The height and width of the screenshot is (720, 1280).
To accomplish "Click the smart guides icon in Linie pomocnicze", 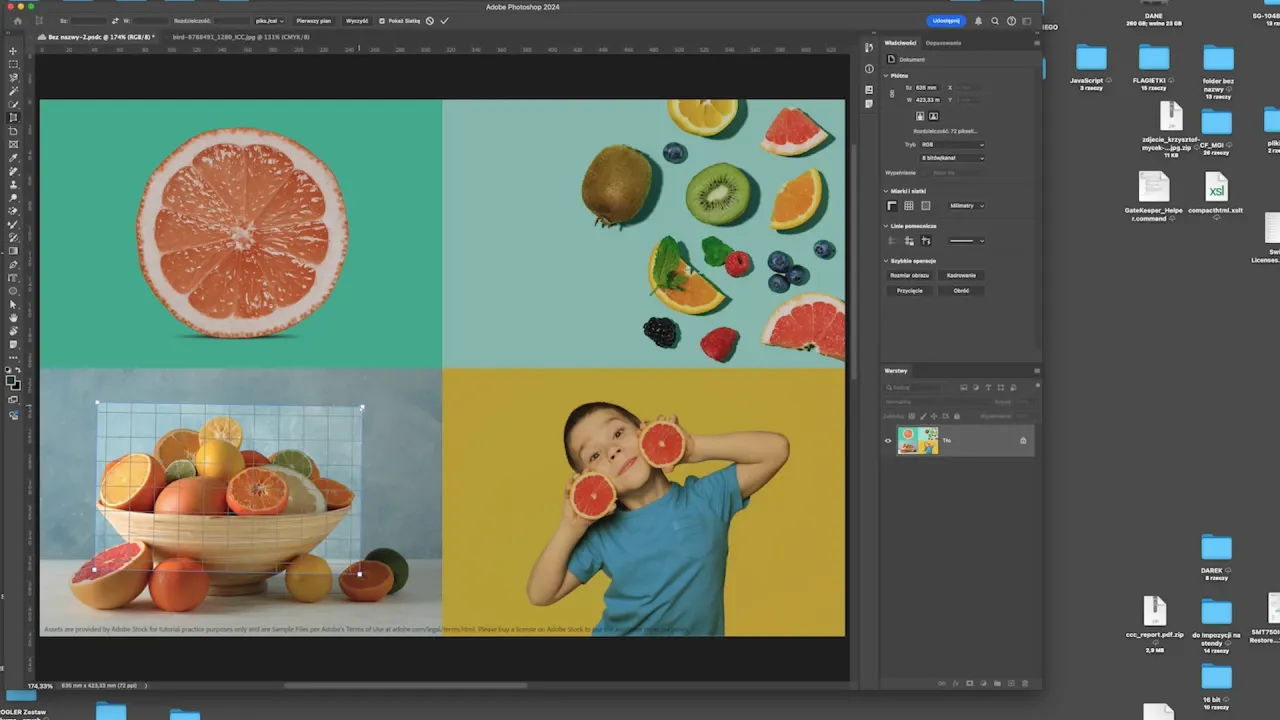I will [x=926, y=241].
